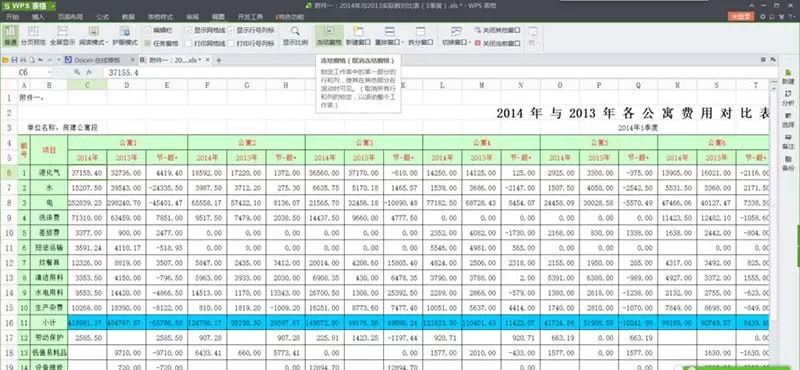
Task: Click the 未登录 login button
Action: pyautogui.click(x=741, y=17)
